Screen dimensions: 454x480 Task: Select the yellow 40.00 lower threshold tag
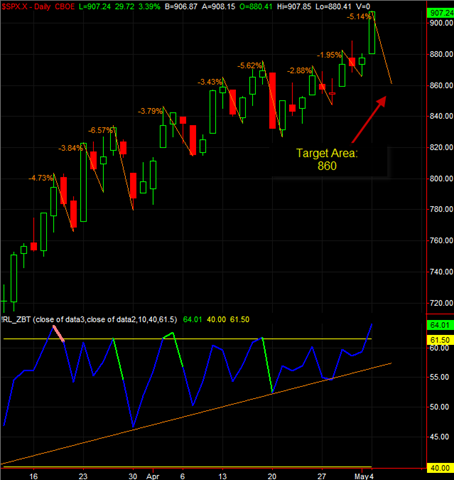440,468
